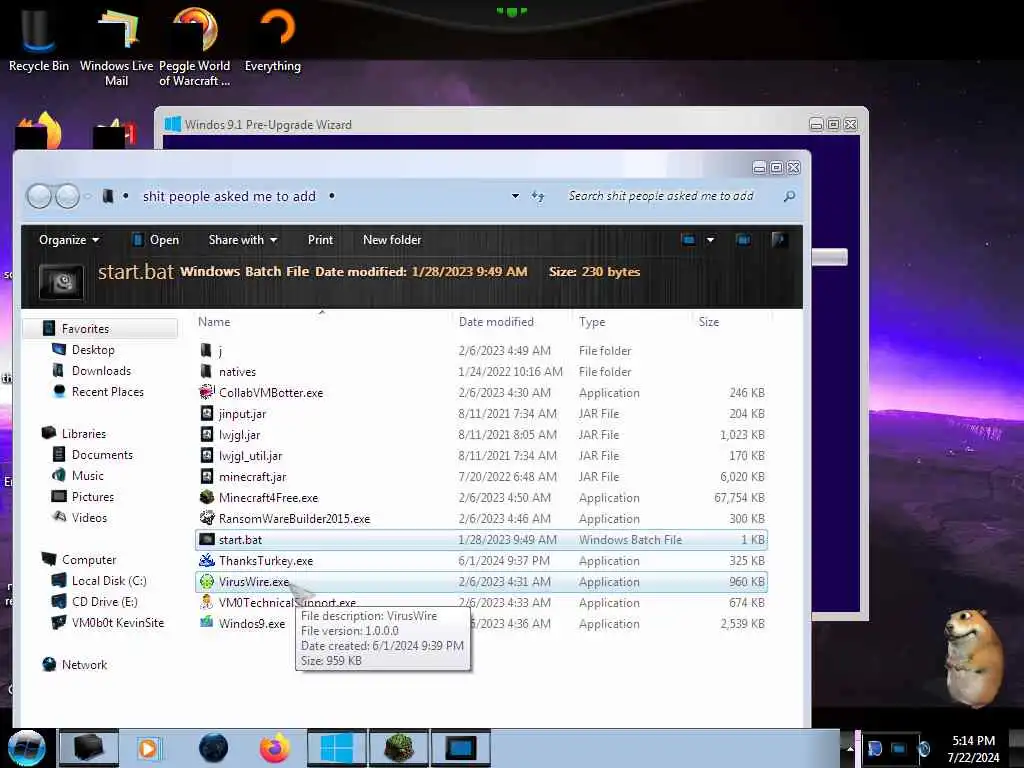1024x768 pixels.
Task: Sort by the Type column header
Action: 592,321
